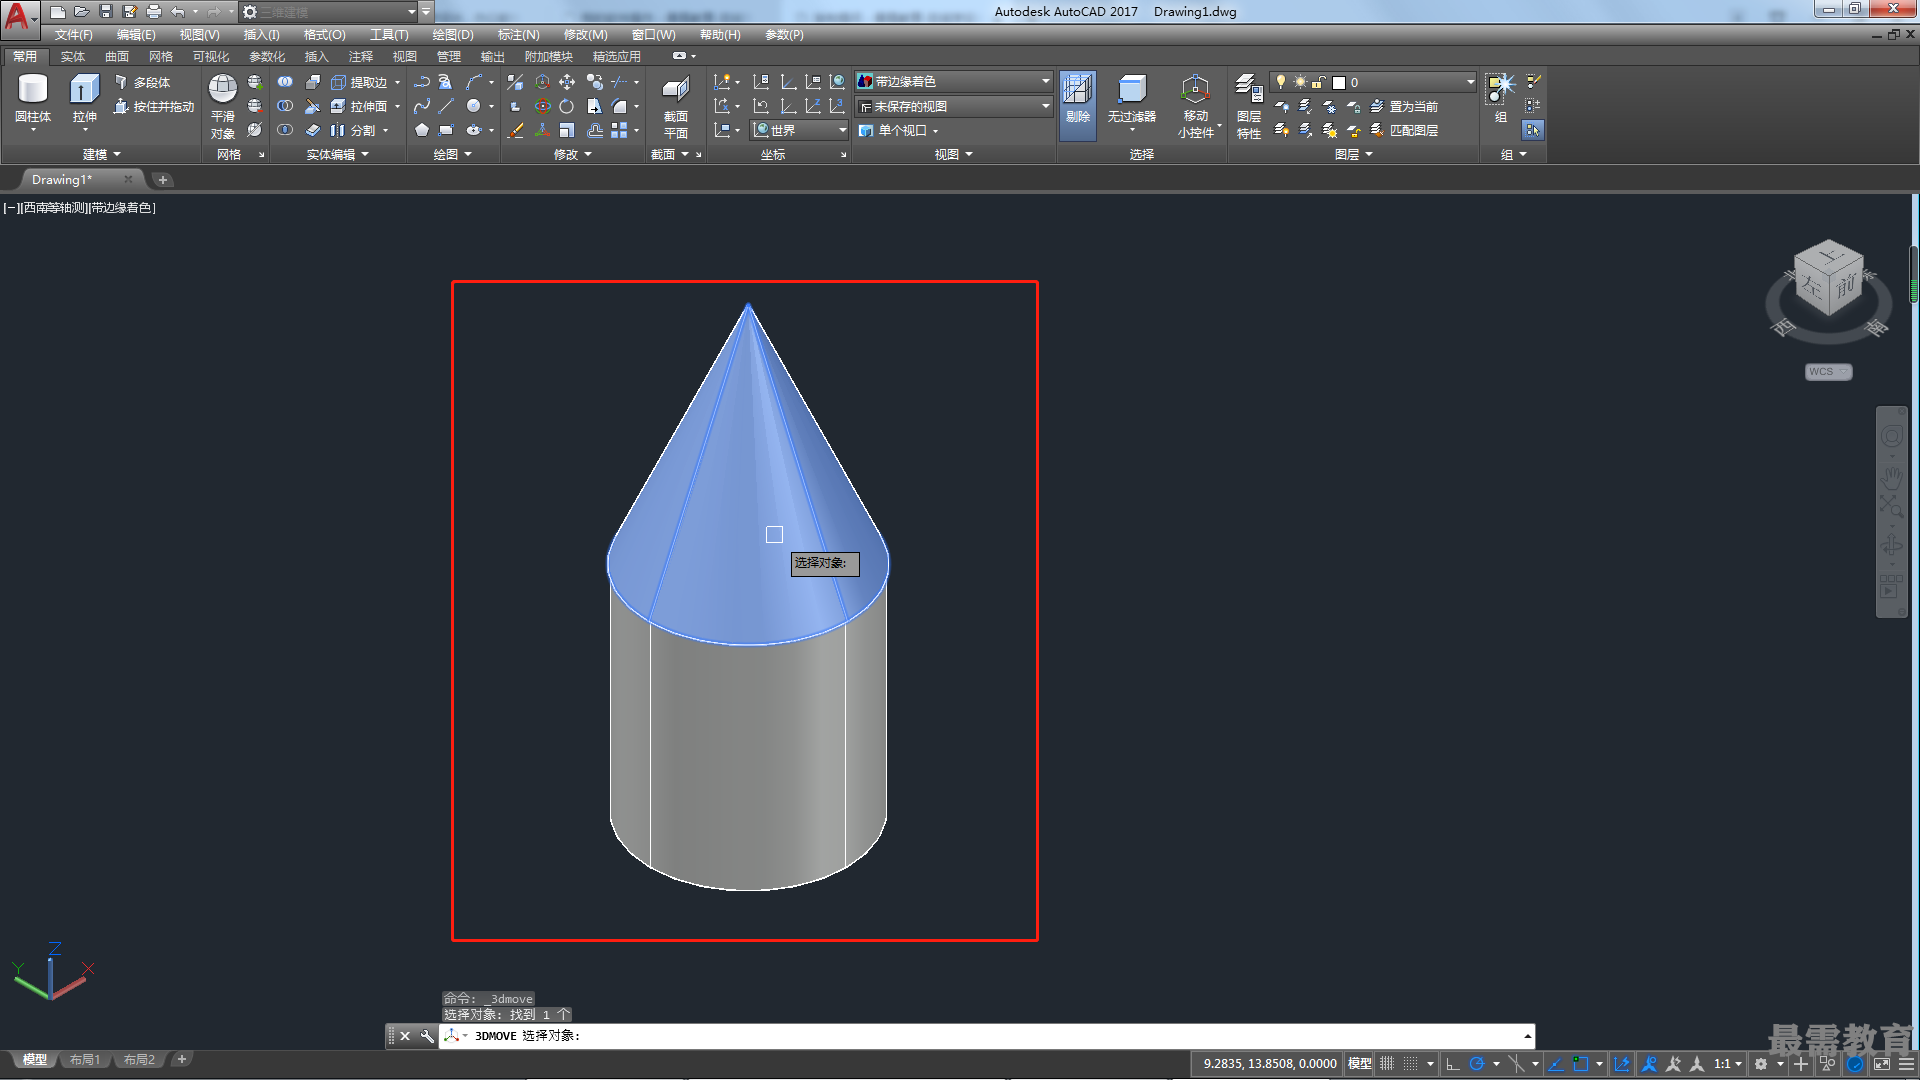Viewport: 1920px width, 1080px height.
Task: Expand the 实体编辑 panel flyout
Action: tap(338, 154)
